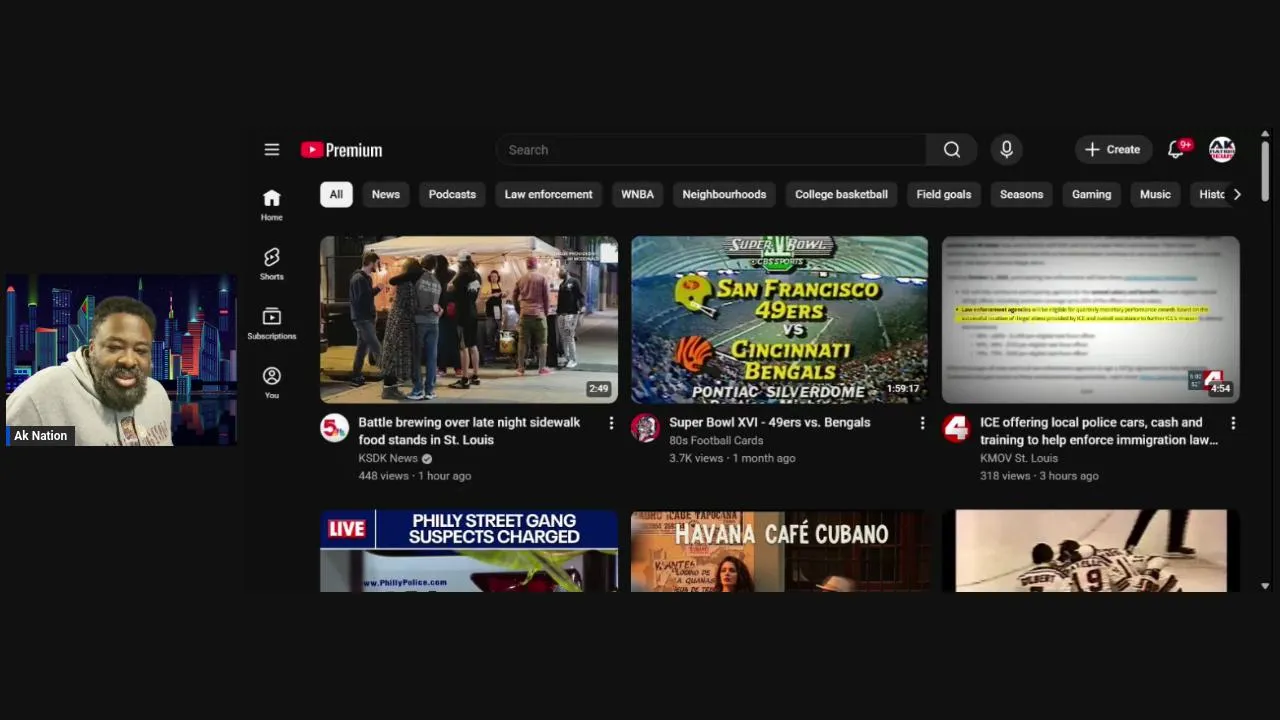Open KMOV St. Louis channel avatar
Image resolution: width=1280 pixels, height=720 pixels.
pyautogui.click(x=956, y=428)
